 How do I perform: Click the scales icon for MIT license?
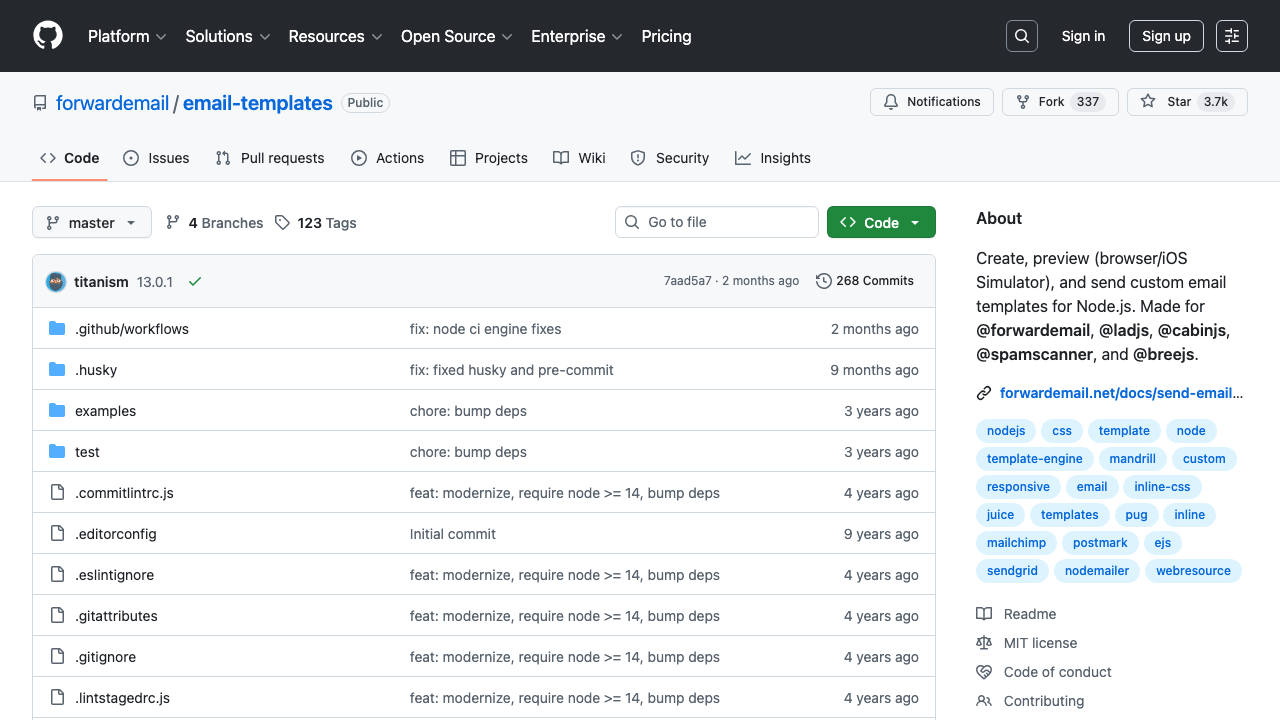click(x=985, y=642)
